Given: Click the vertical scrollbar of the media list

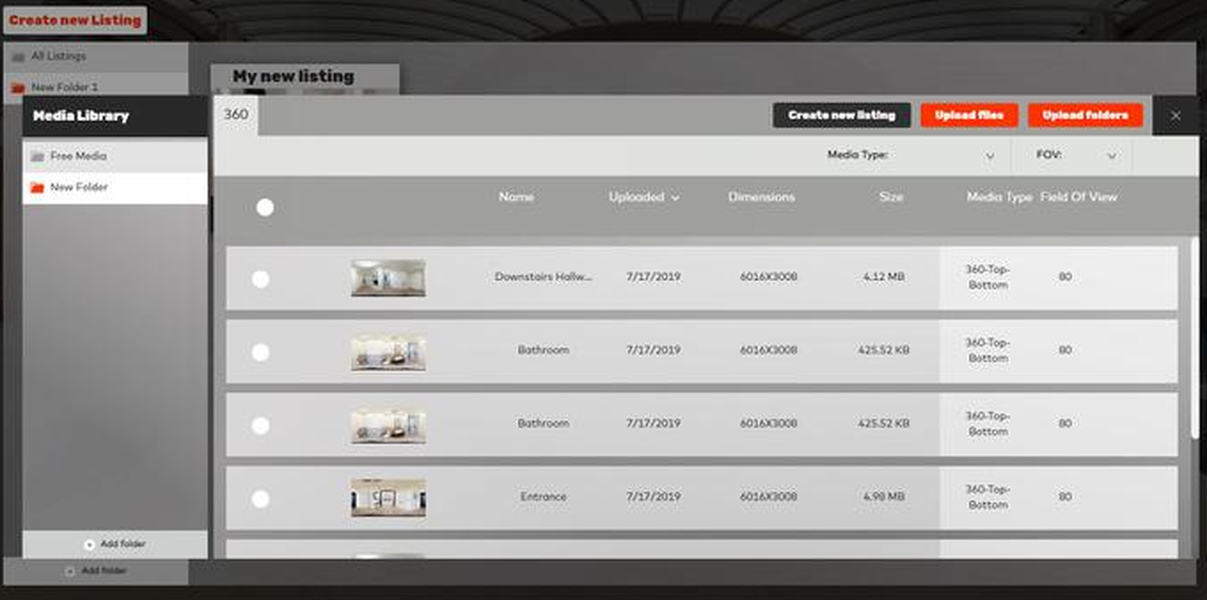Looking at the screenshot, I should point(1193,340).
